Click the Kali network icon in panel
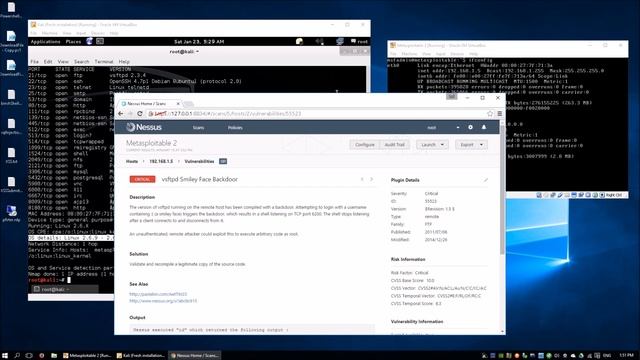This screenshot has height=360, width=640. pyautogui.click(x=340, y=41)
